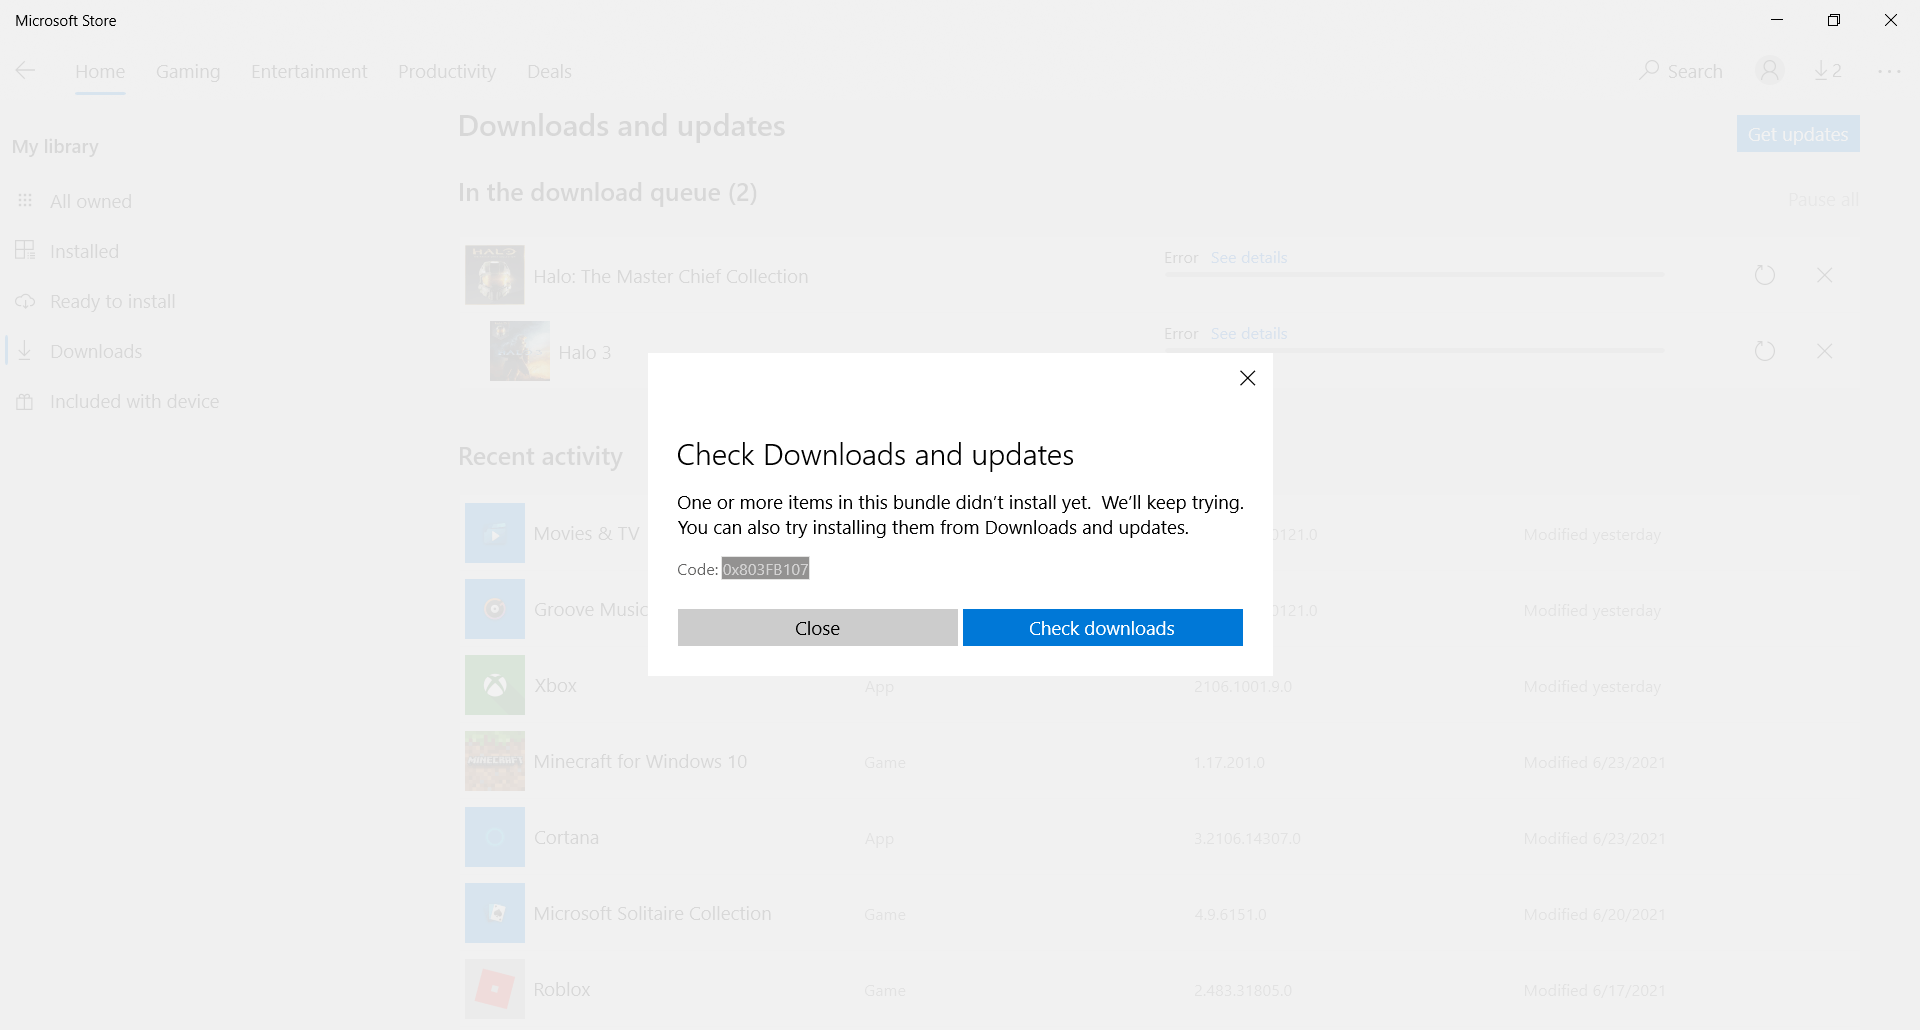The height and width of the screenshot is (1030, 1920).
Task: Open See details for Halo: The Master Chief Collection
Action: (x=1249, y=257)
